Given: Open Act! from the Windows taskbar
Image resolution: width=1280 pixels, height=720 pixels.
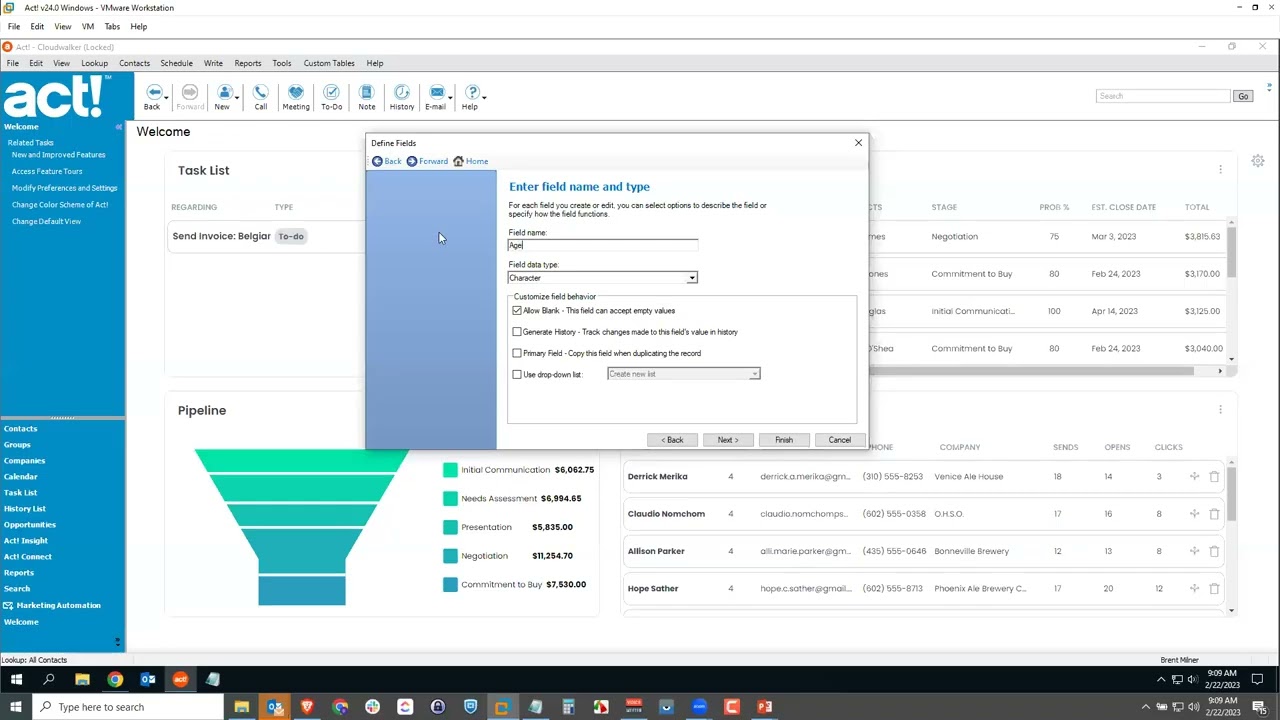Looking at the screenshot, I should point(180,679).
